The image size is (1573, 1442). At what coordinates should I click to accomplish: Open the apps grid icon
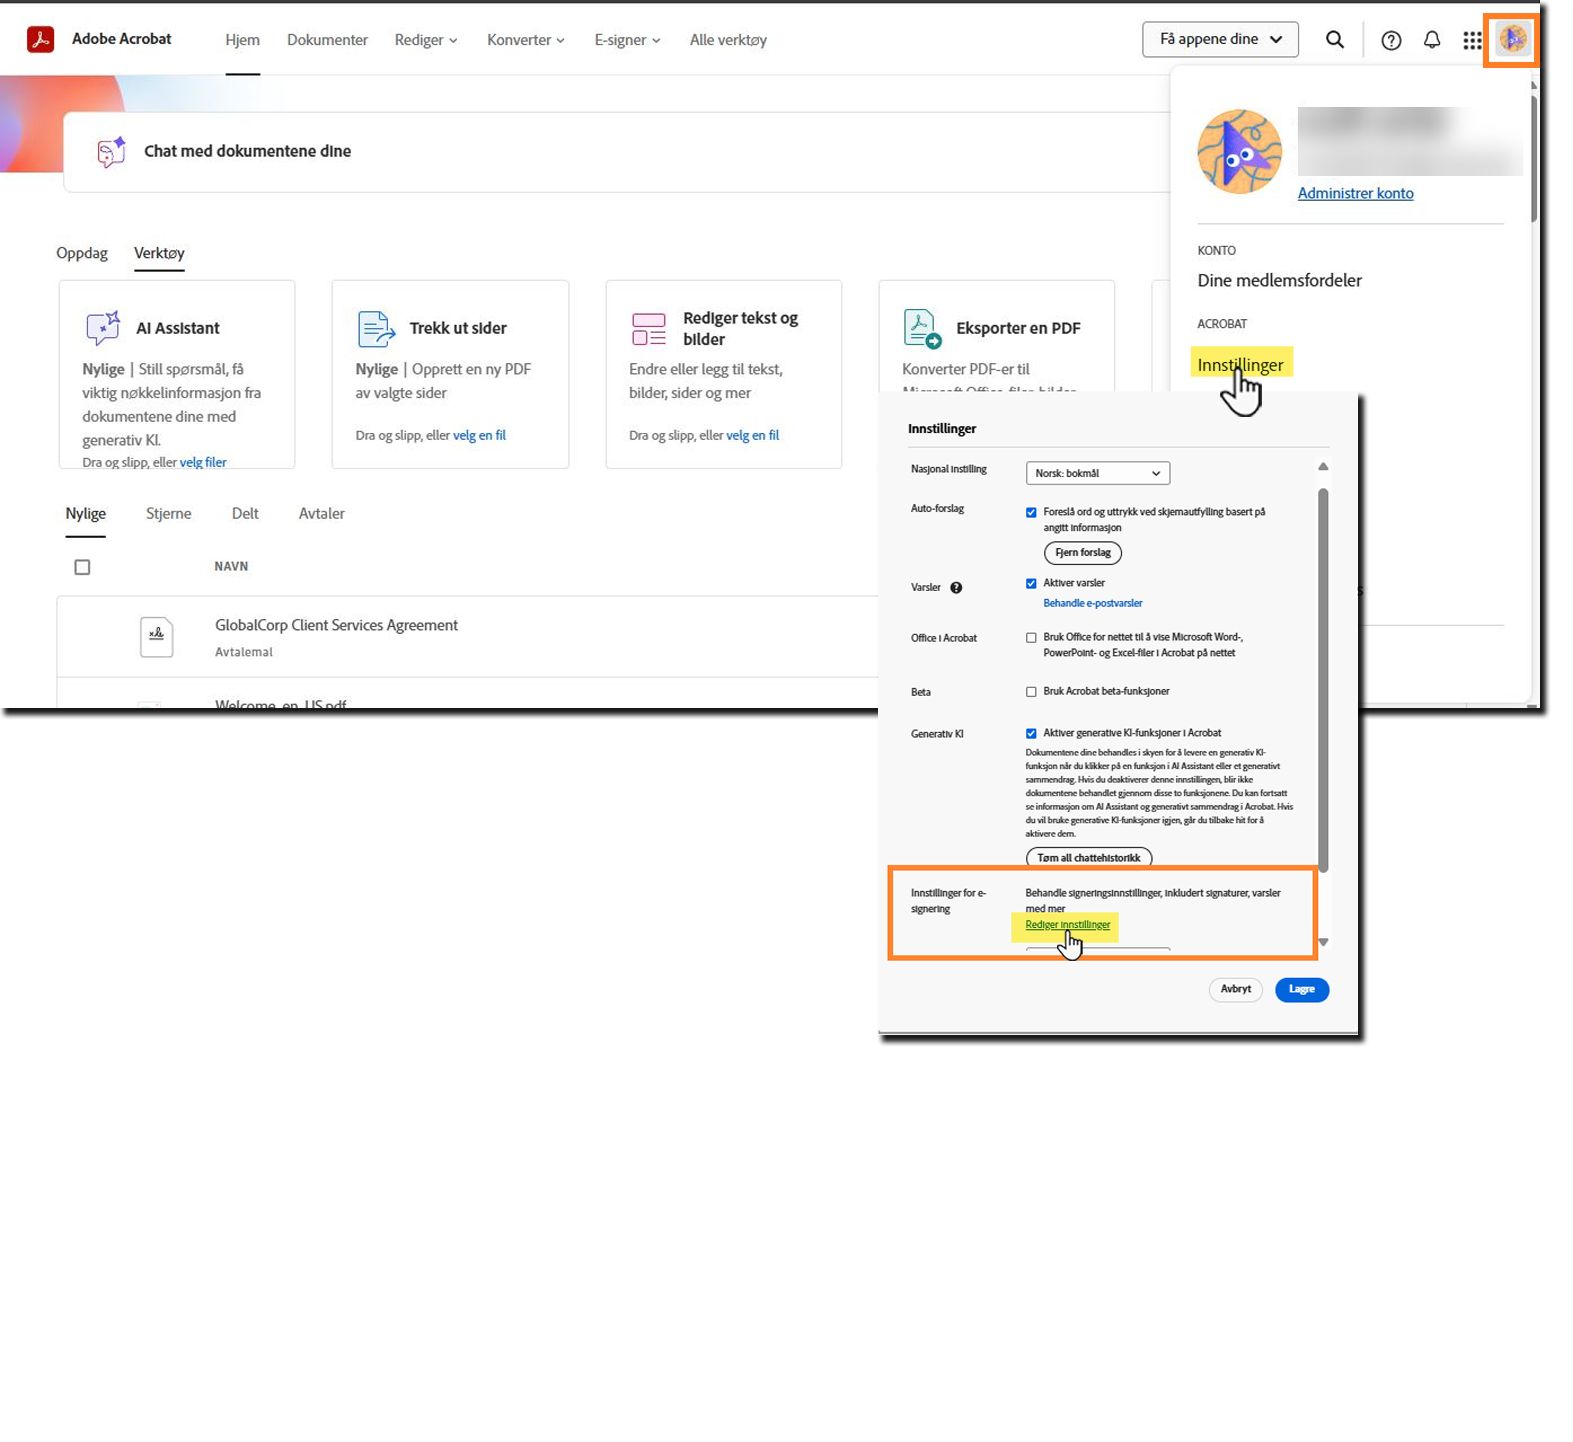(x=1472, y=40)
